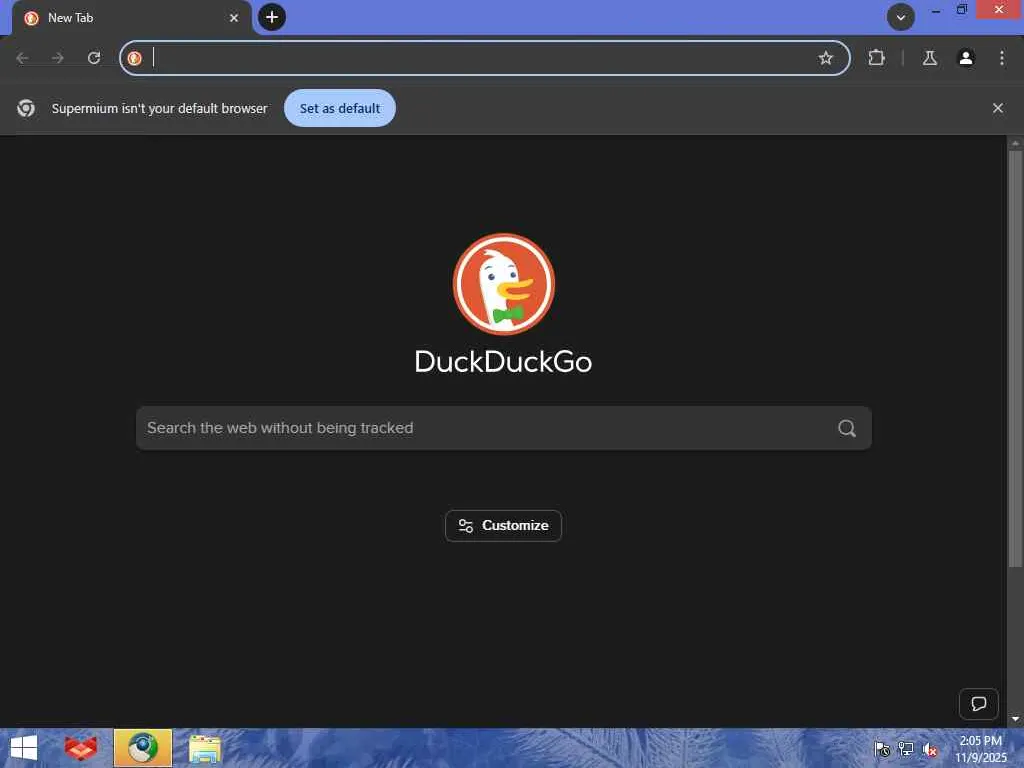
Task: Click the scrollbar up arrow
Action: pos(1015,142)
